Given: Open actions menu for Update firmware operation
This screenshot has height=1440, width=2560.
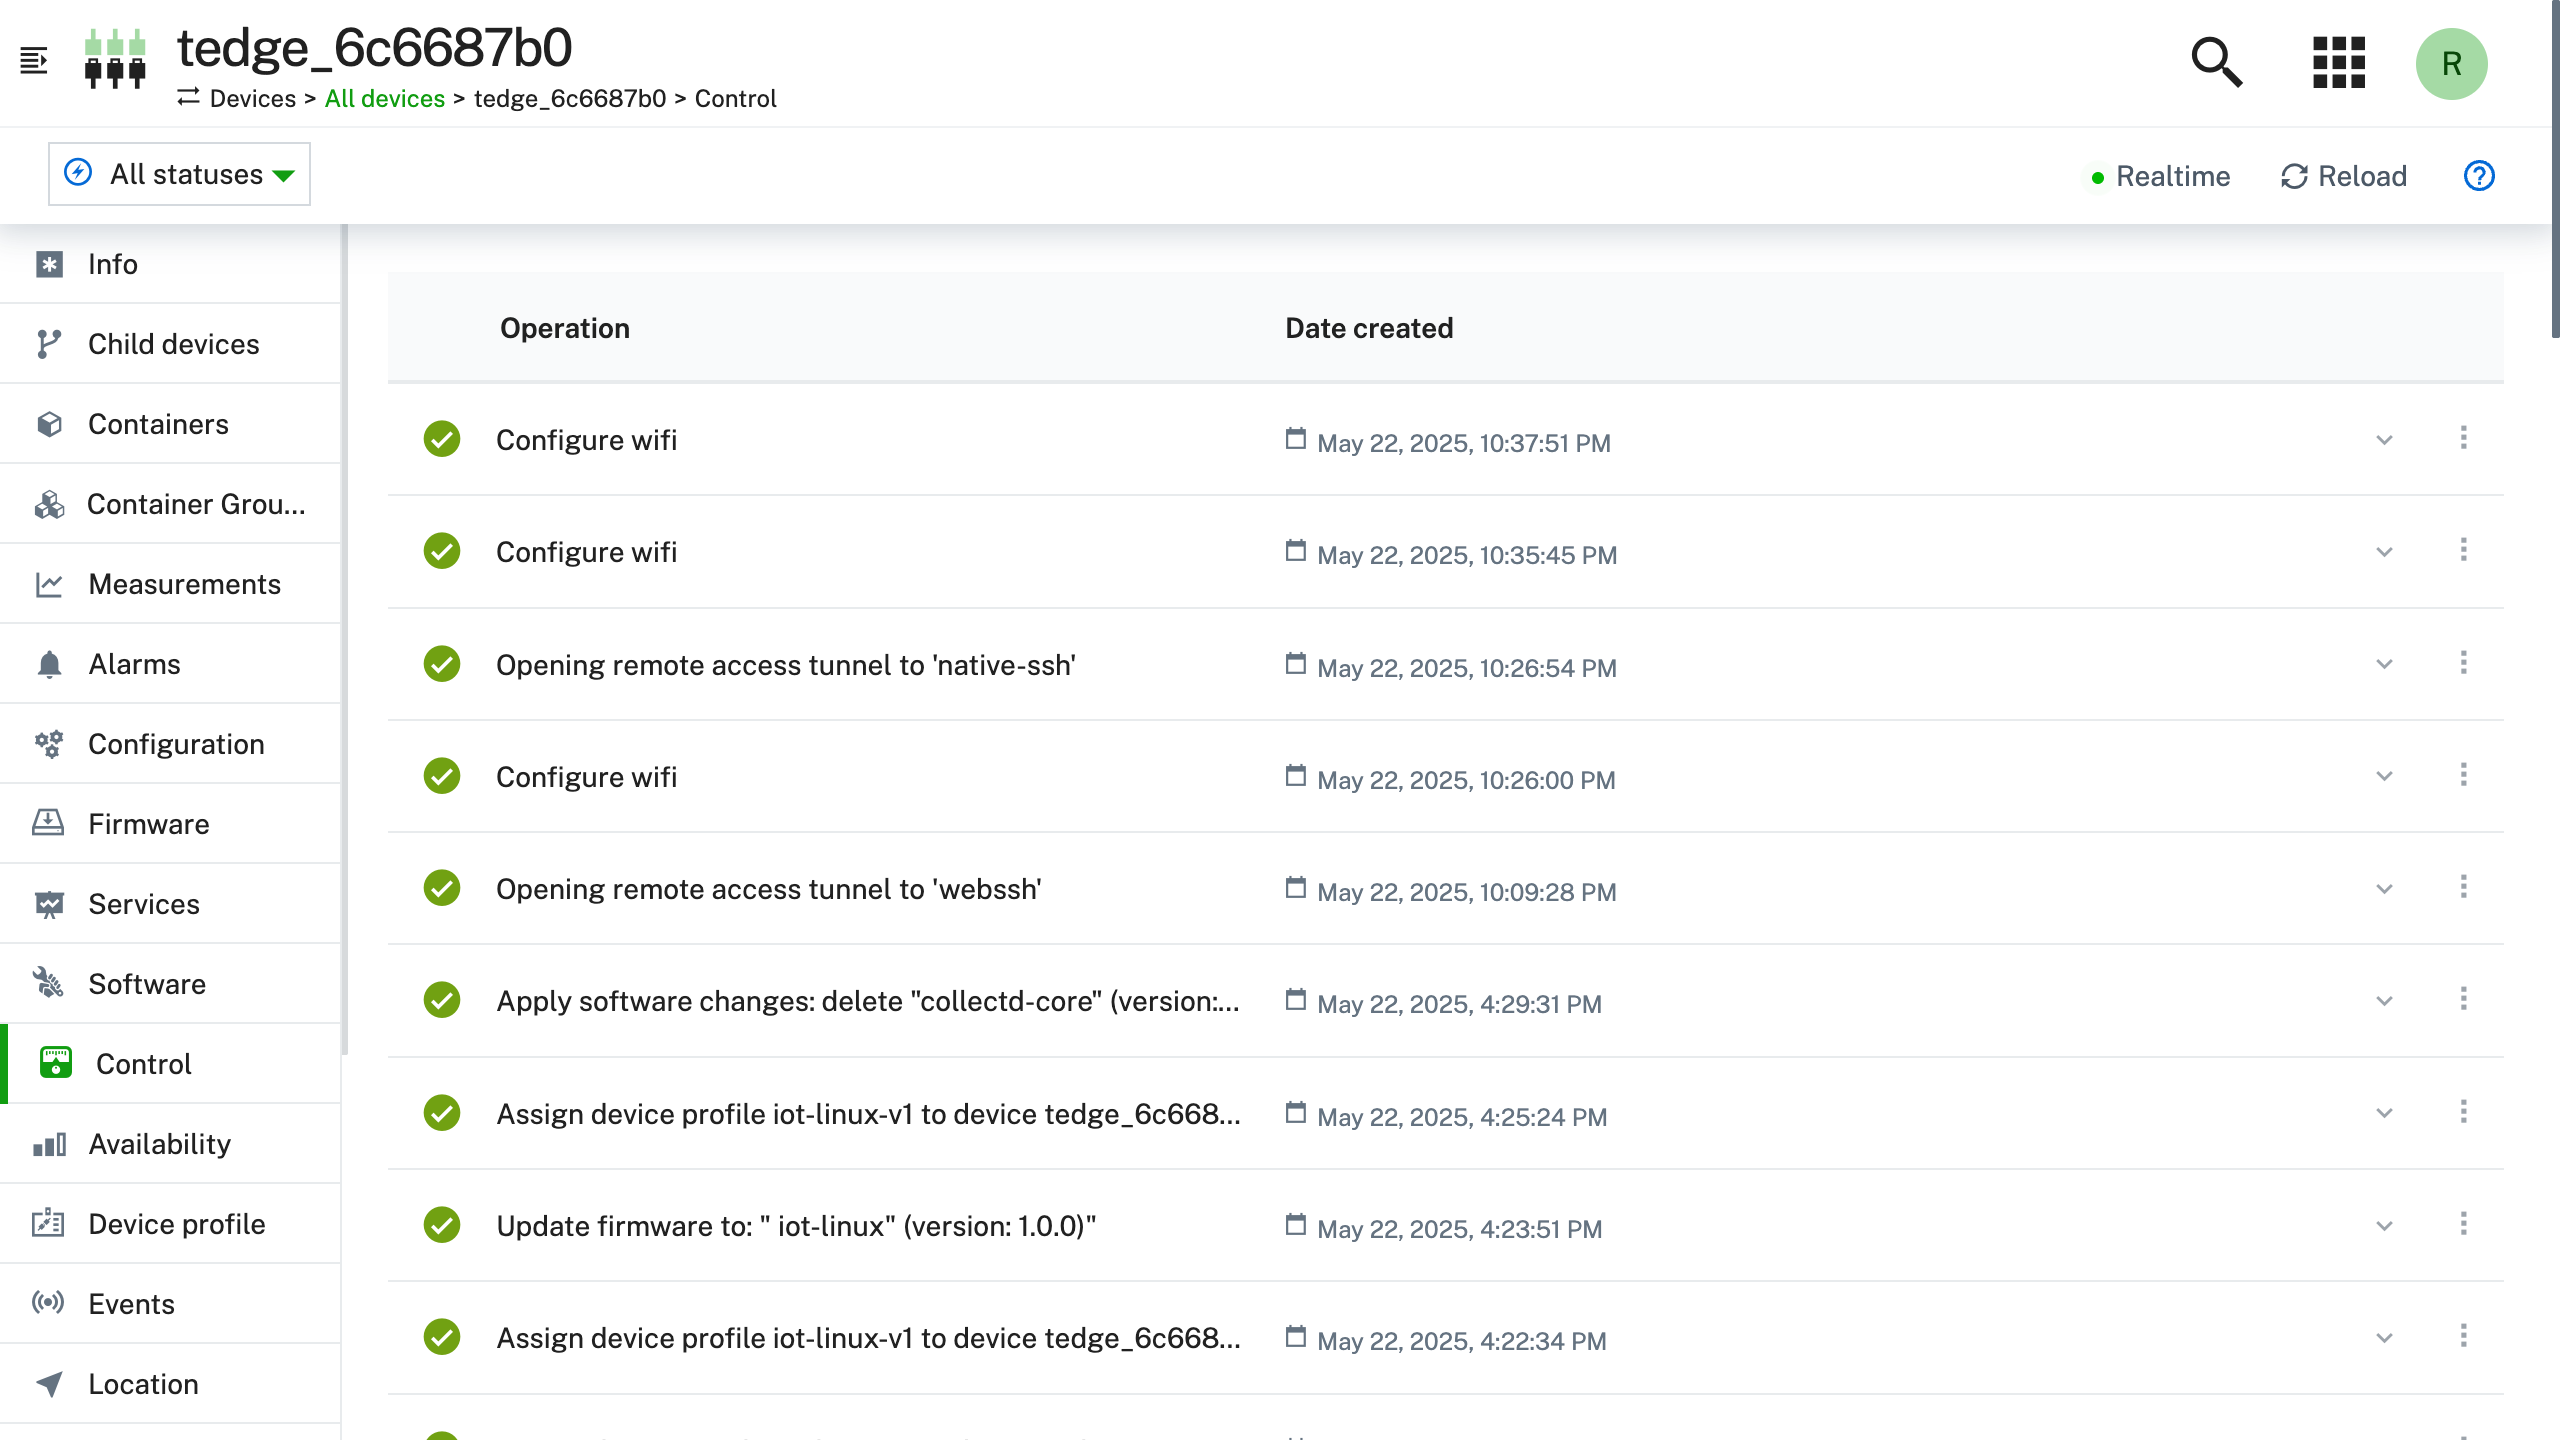Looking at the screenshot, I should (2463, 1224).
